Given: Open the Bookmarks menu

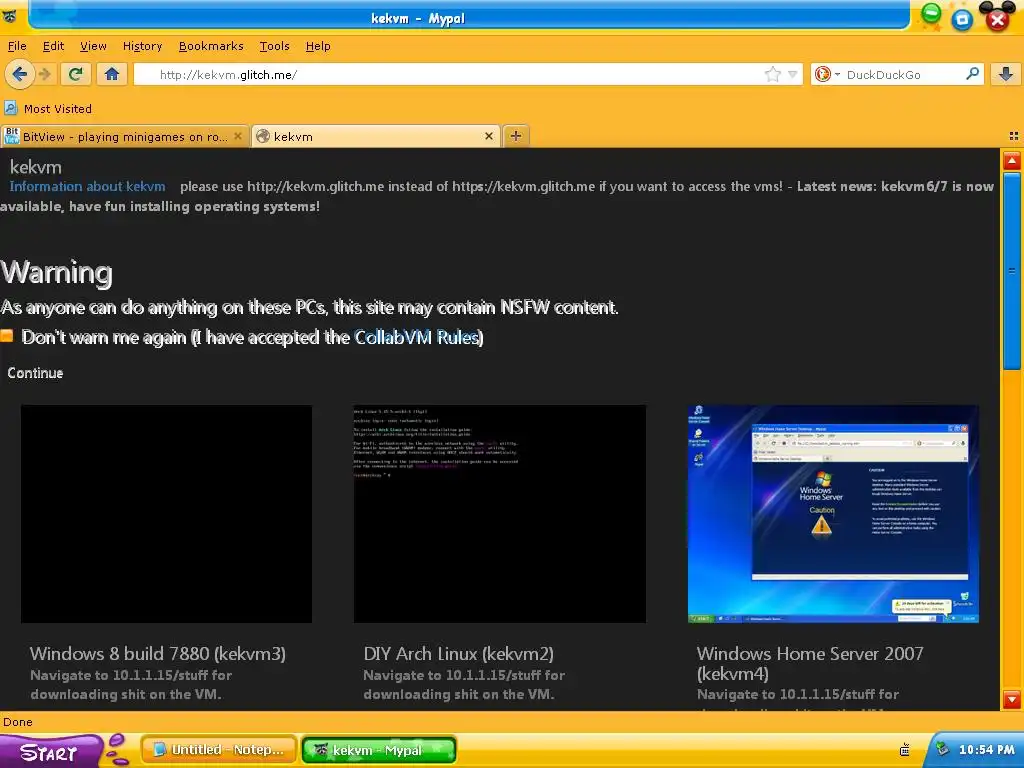Looking at the screenshot, I should click(x=211, y=46).
